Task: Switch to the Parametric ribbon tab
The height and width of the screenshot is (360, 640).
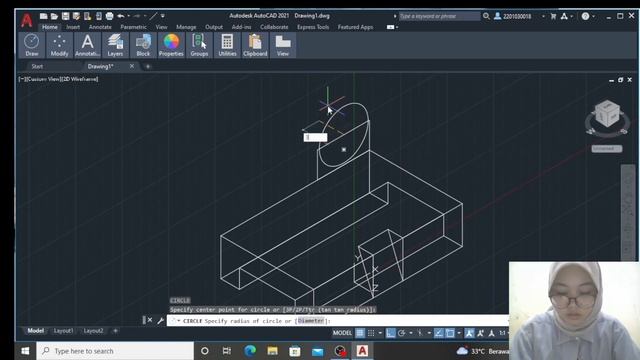Action: point(133,27)
